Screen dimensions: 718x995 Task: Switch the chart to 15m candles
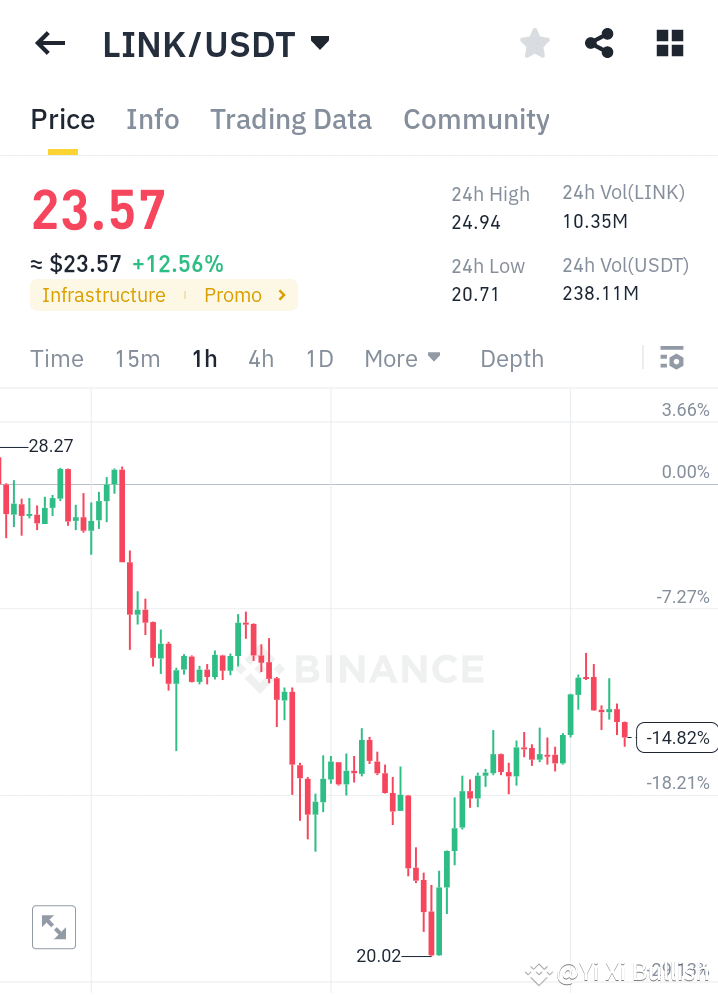click(x=137, y=358)
